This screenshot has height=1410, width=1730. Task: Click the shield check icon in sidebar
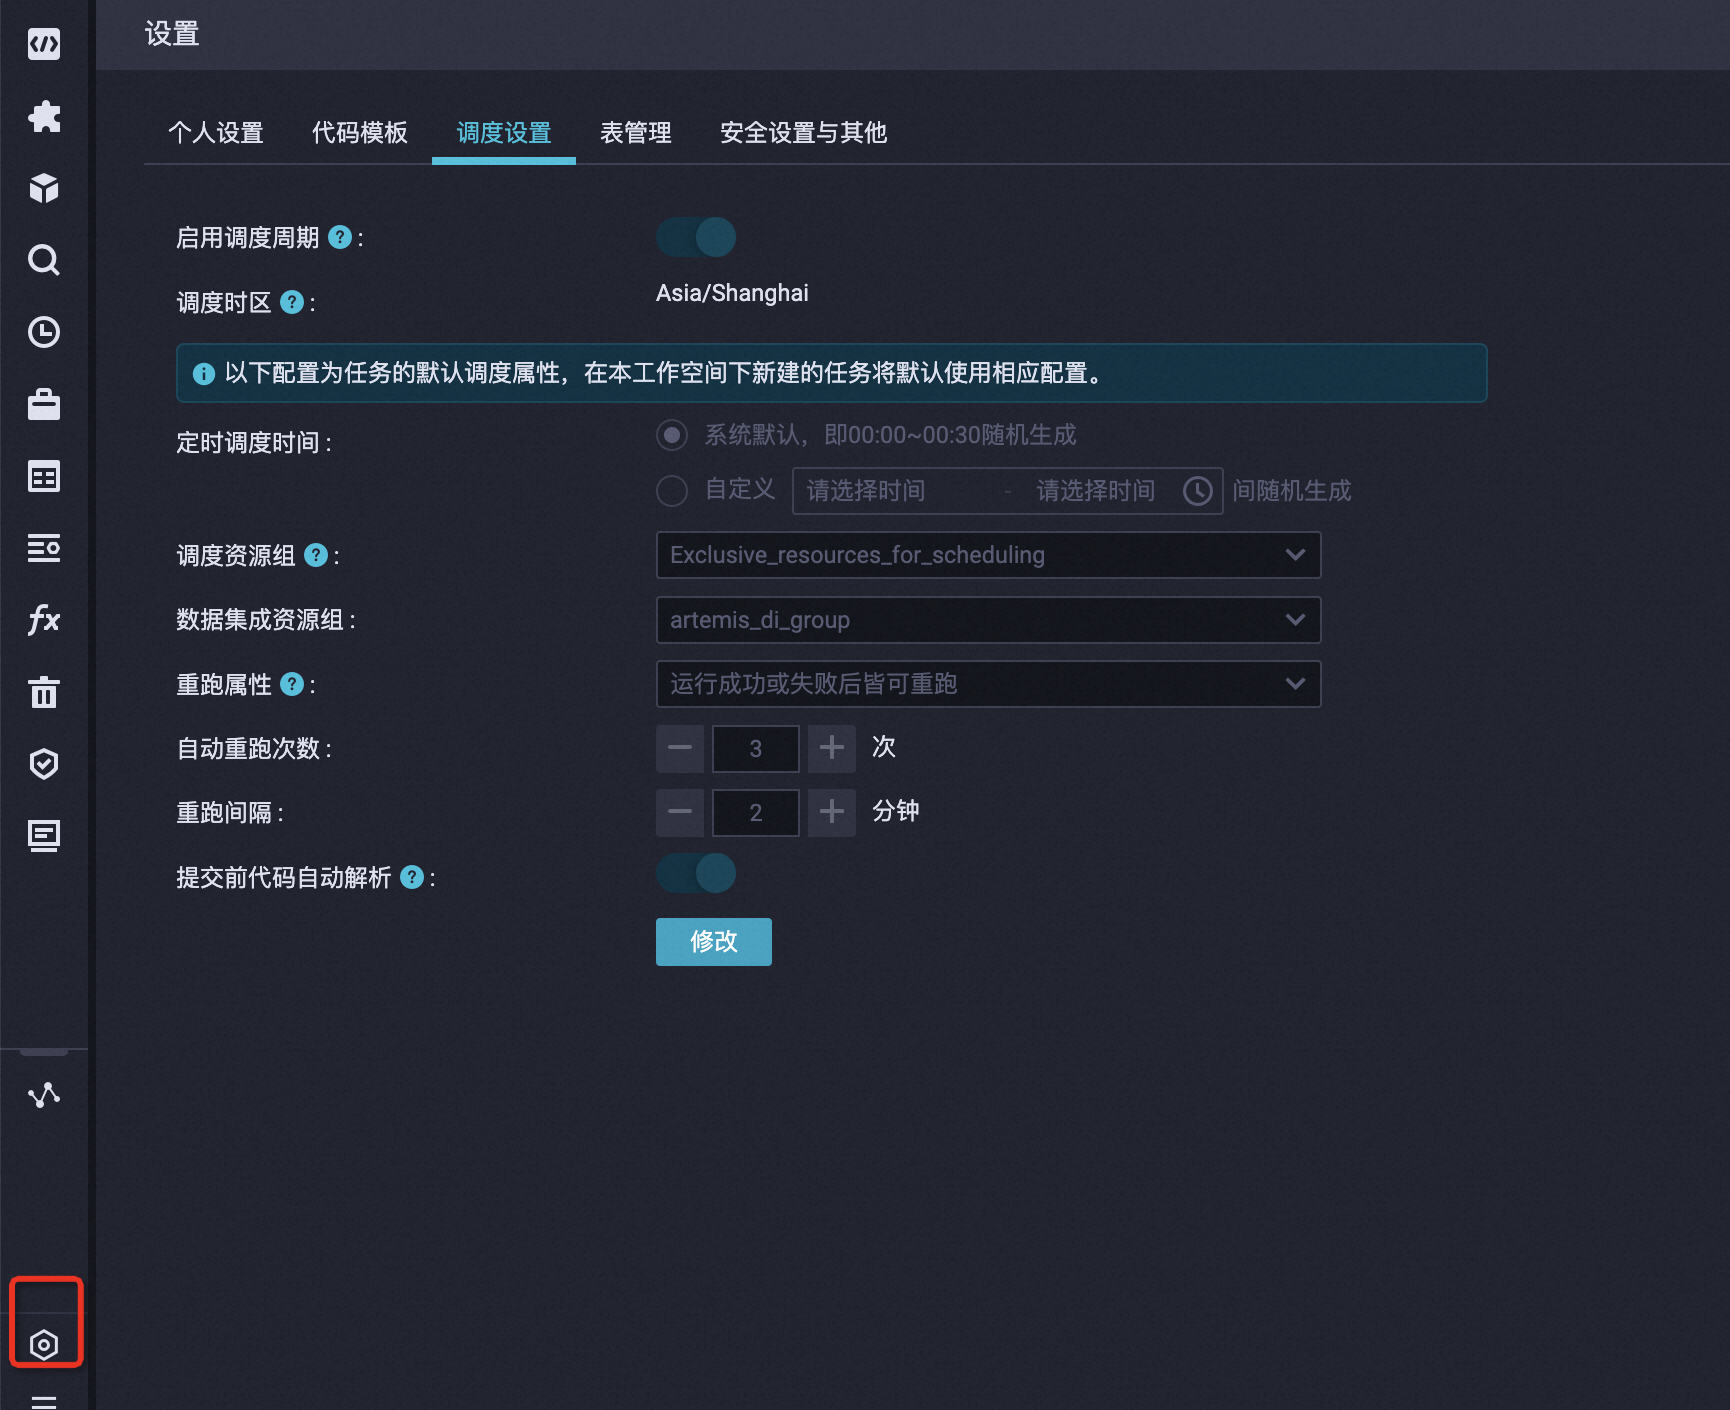[44, 764]
